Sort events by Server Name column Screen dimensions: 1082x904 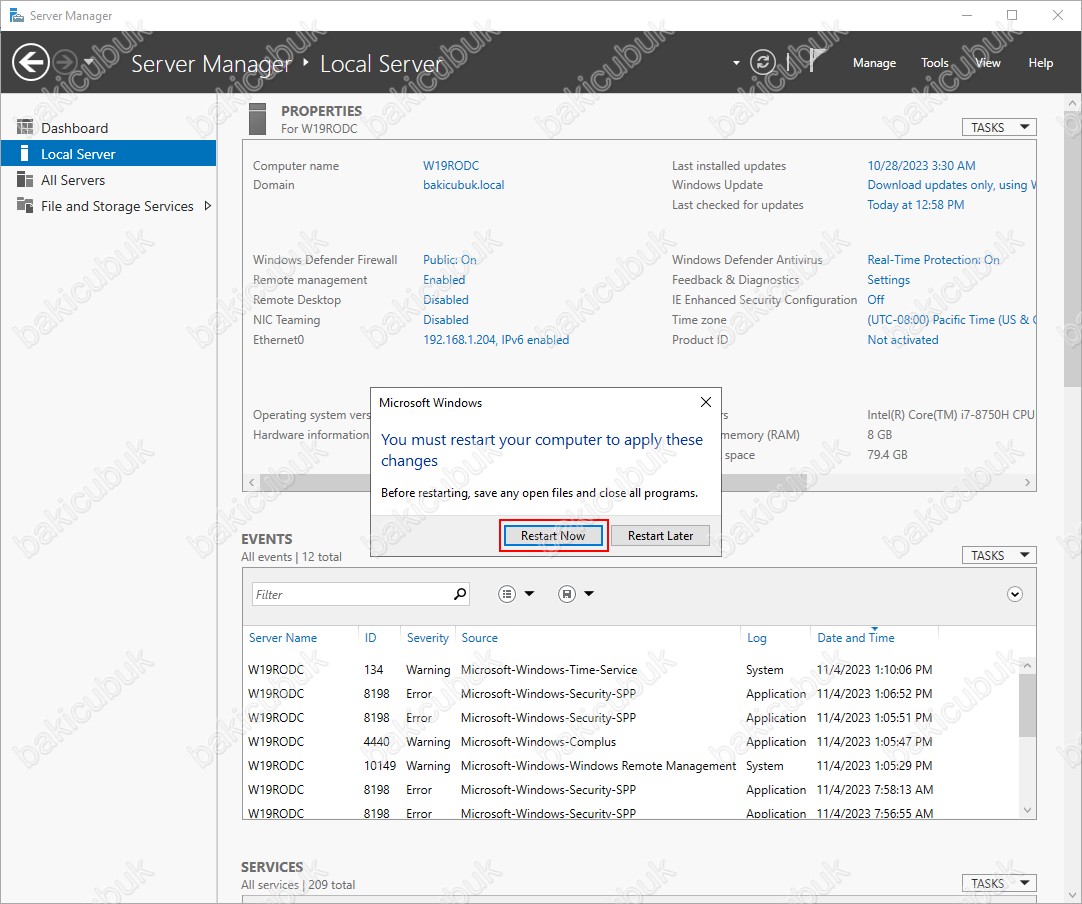[x=283, y=638]
